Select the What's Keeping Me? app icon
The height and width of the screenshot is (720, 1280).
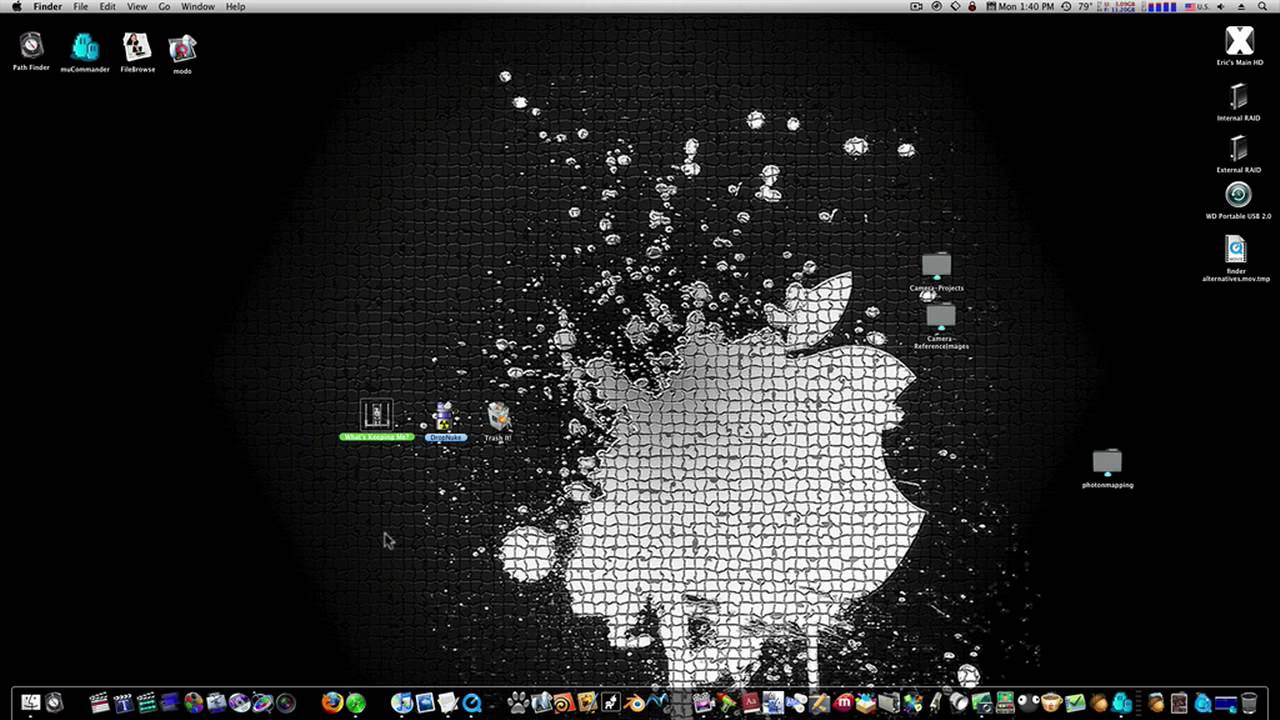coord(377,415)
